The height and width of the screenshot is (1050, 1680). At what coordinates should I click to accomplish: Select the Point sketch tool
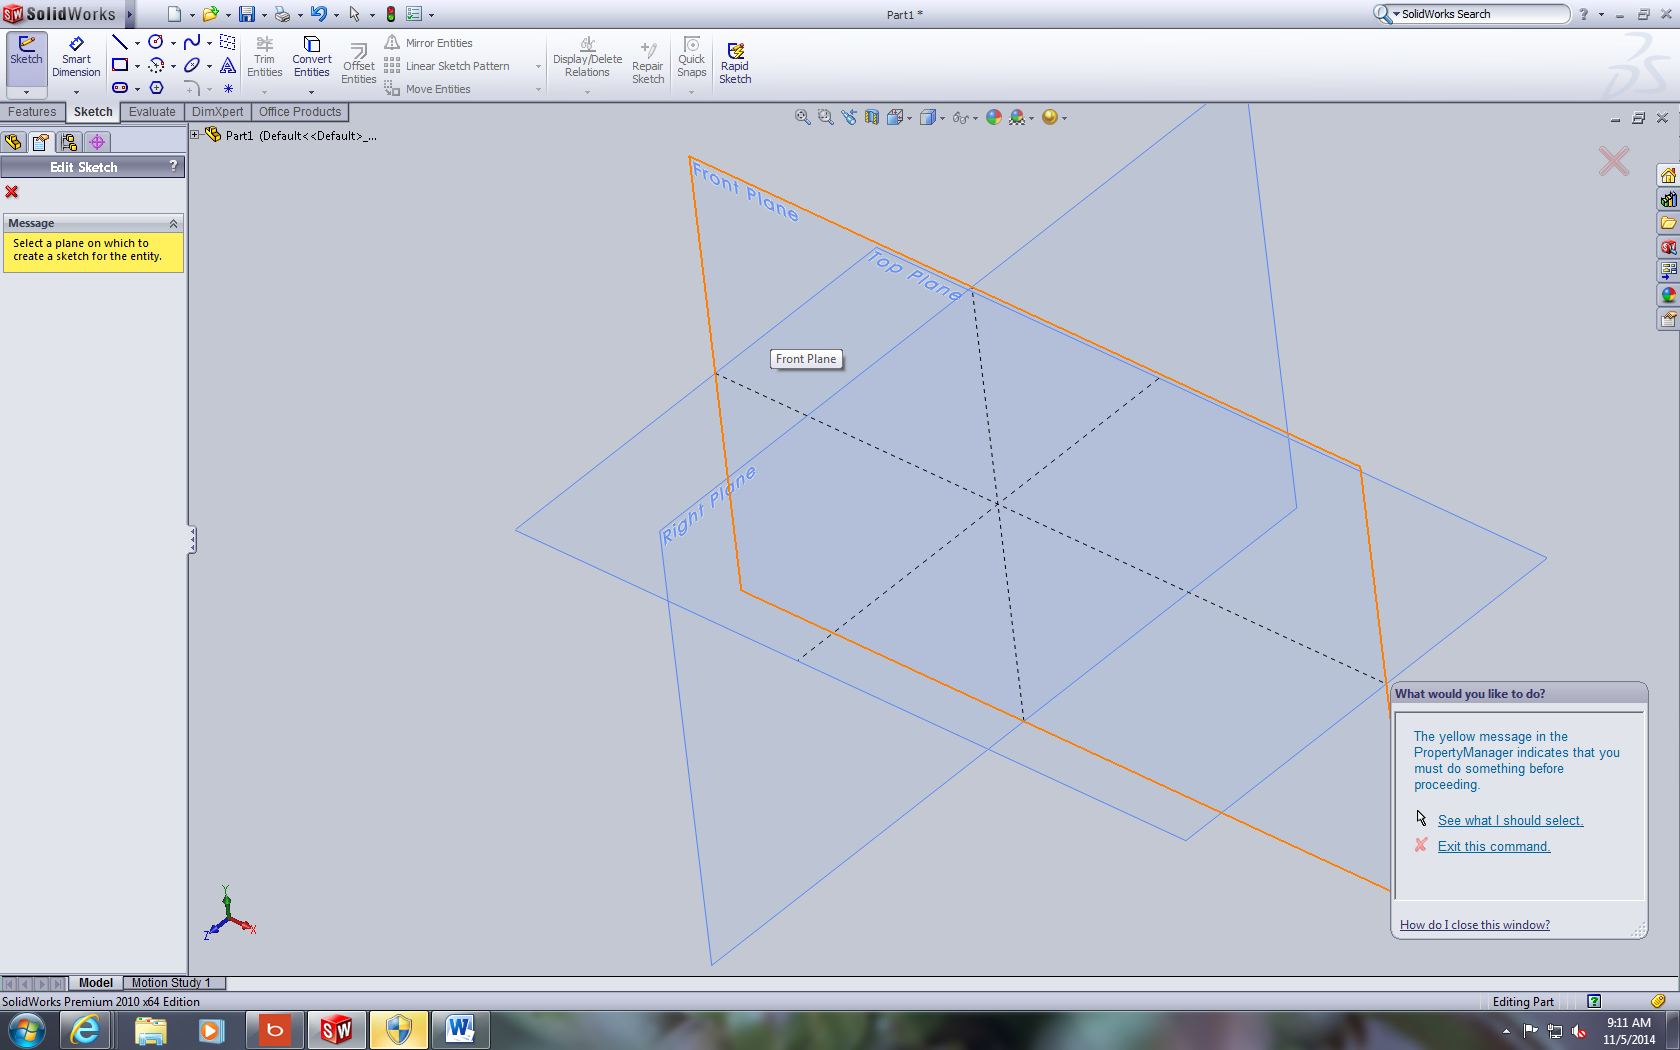(x=228, y=88)
